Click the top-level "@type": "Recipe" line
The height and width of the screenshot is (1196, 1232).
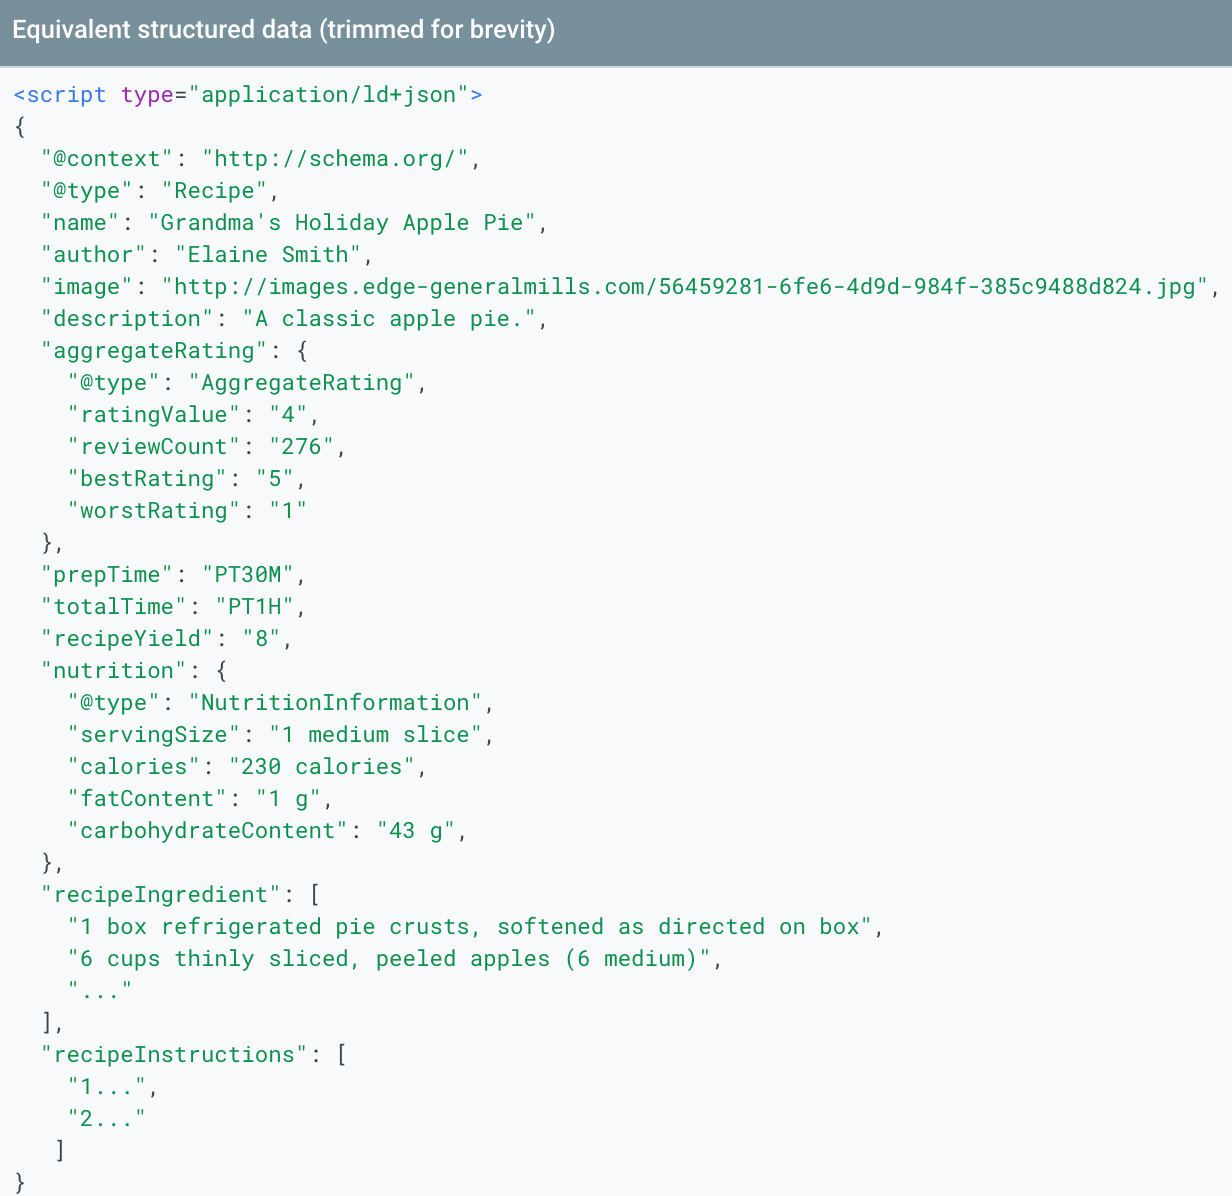coord(160,191)
